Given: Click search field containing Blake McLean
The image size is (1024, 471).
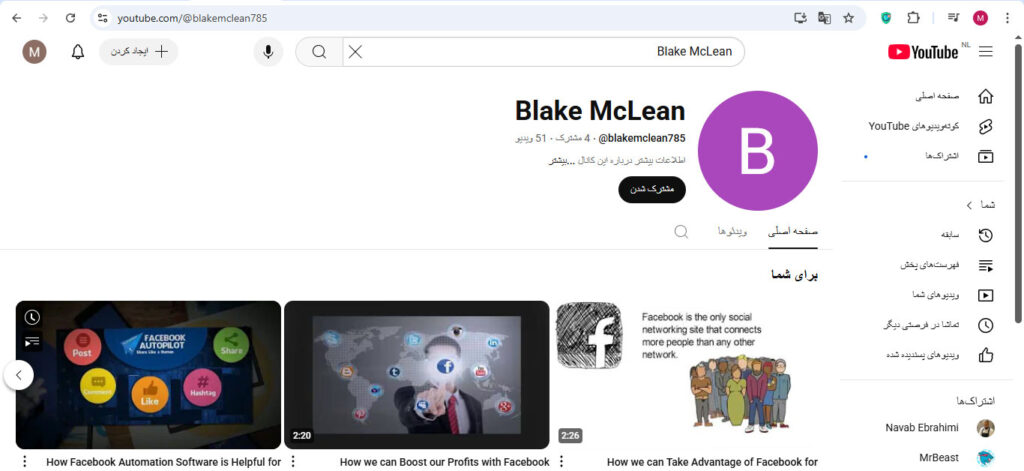Looking at the screenshot, I should 543,52.
